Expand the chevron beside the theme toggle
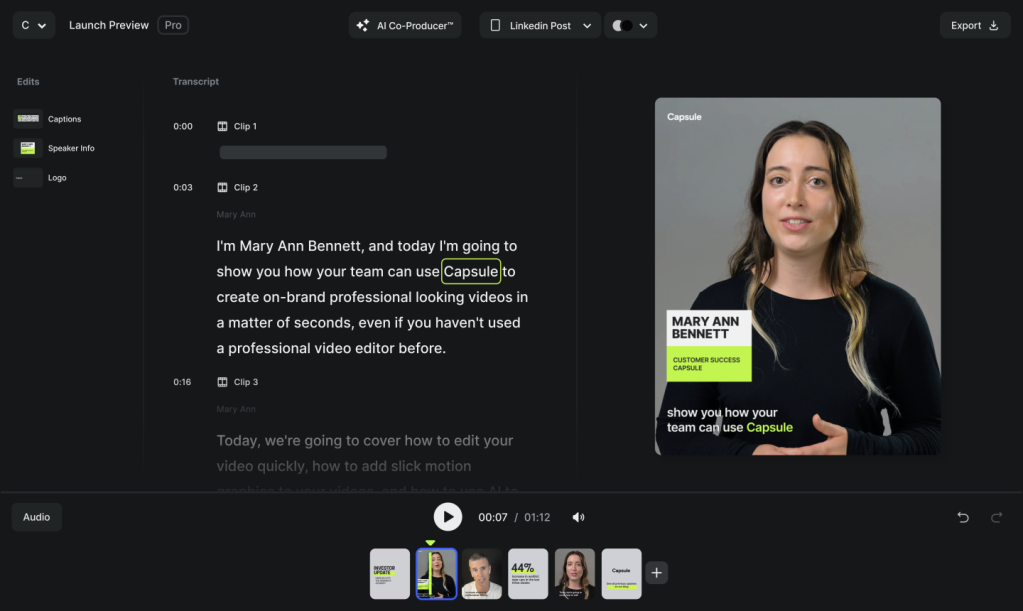This screenshot has height=611, width=1023. point(643,25)
